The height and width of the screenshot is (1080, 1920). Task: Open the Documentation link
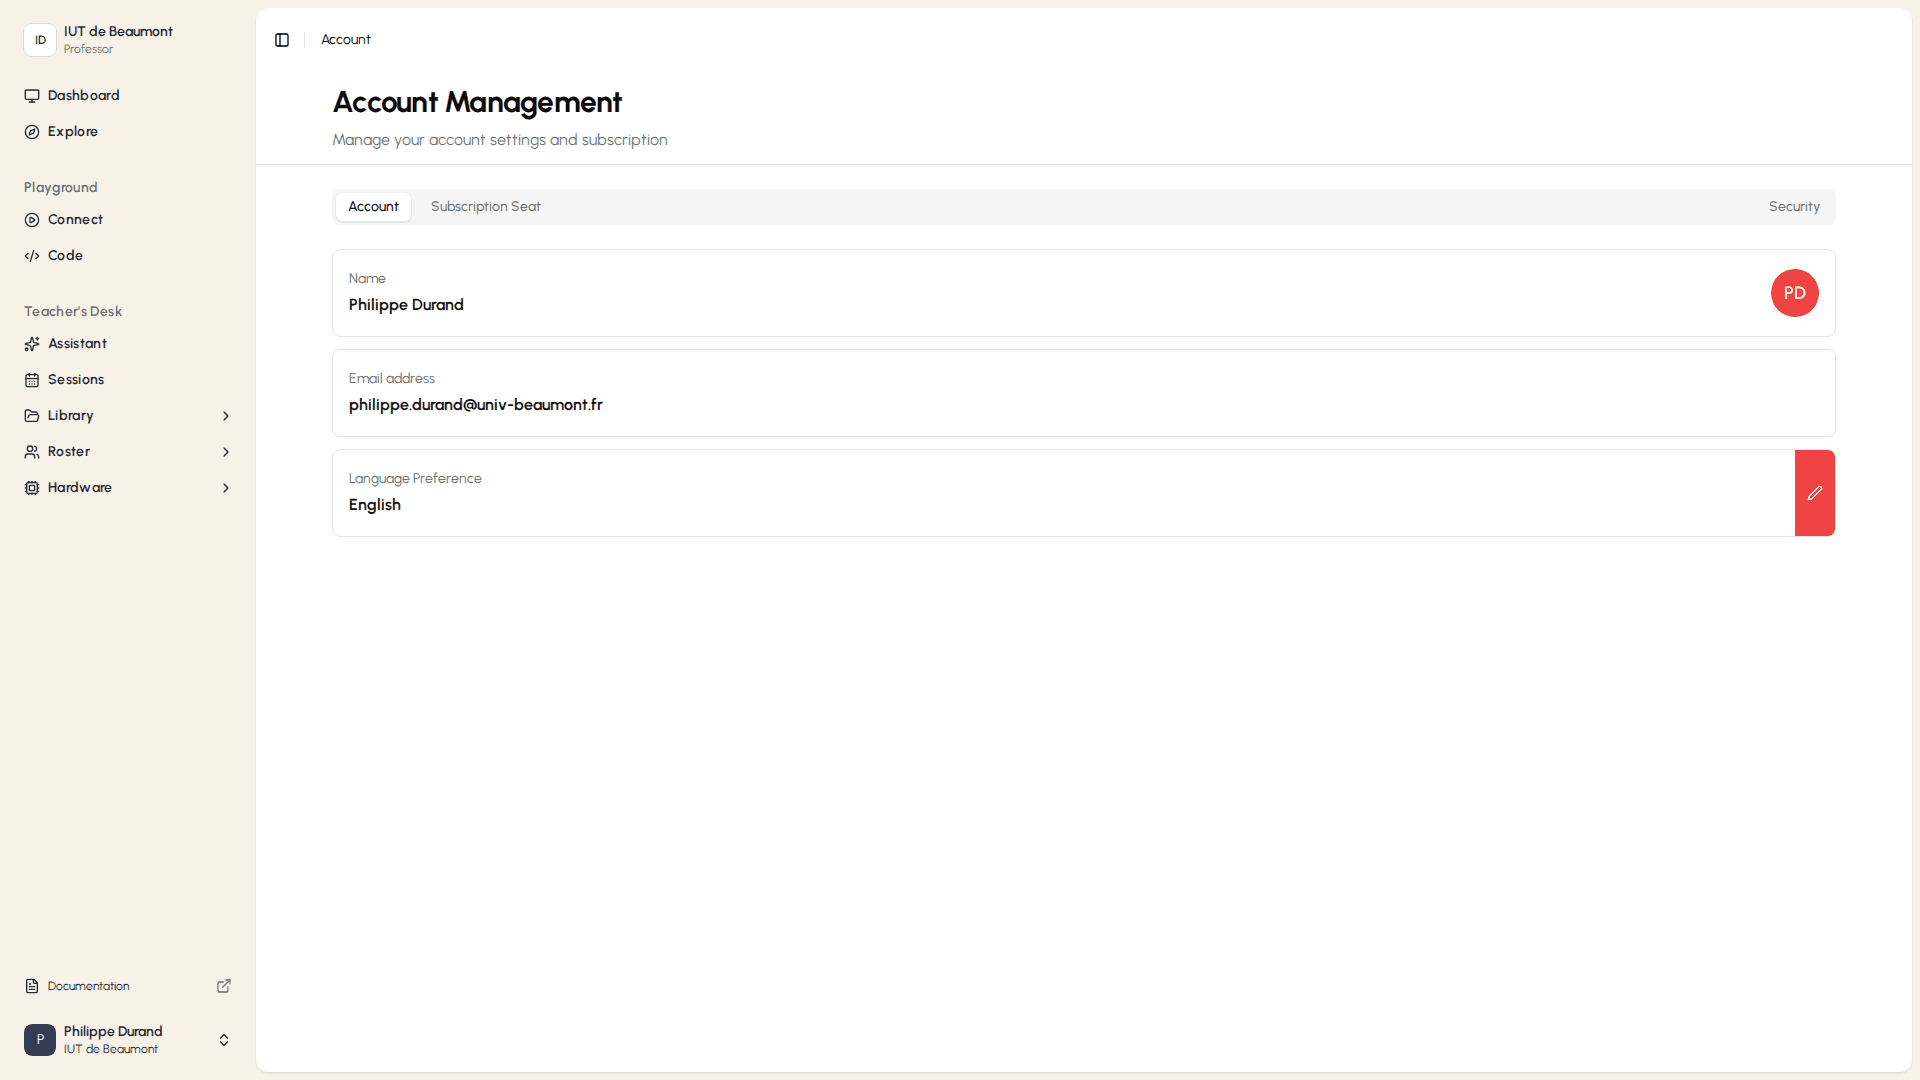(x=128, y=986)
